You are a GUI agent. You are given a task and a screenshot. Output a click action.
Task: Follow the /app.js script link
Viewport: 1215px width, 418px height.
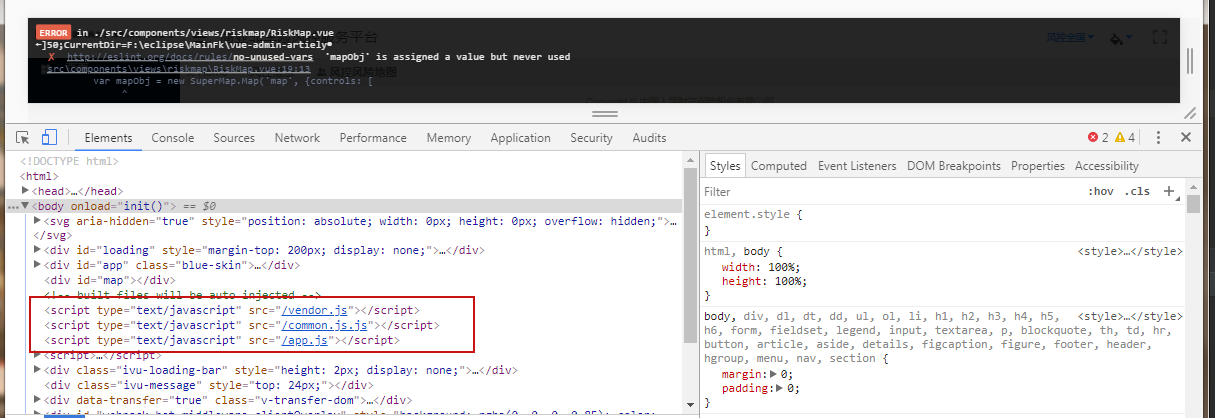tap(305, 341)
